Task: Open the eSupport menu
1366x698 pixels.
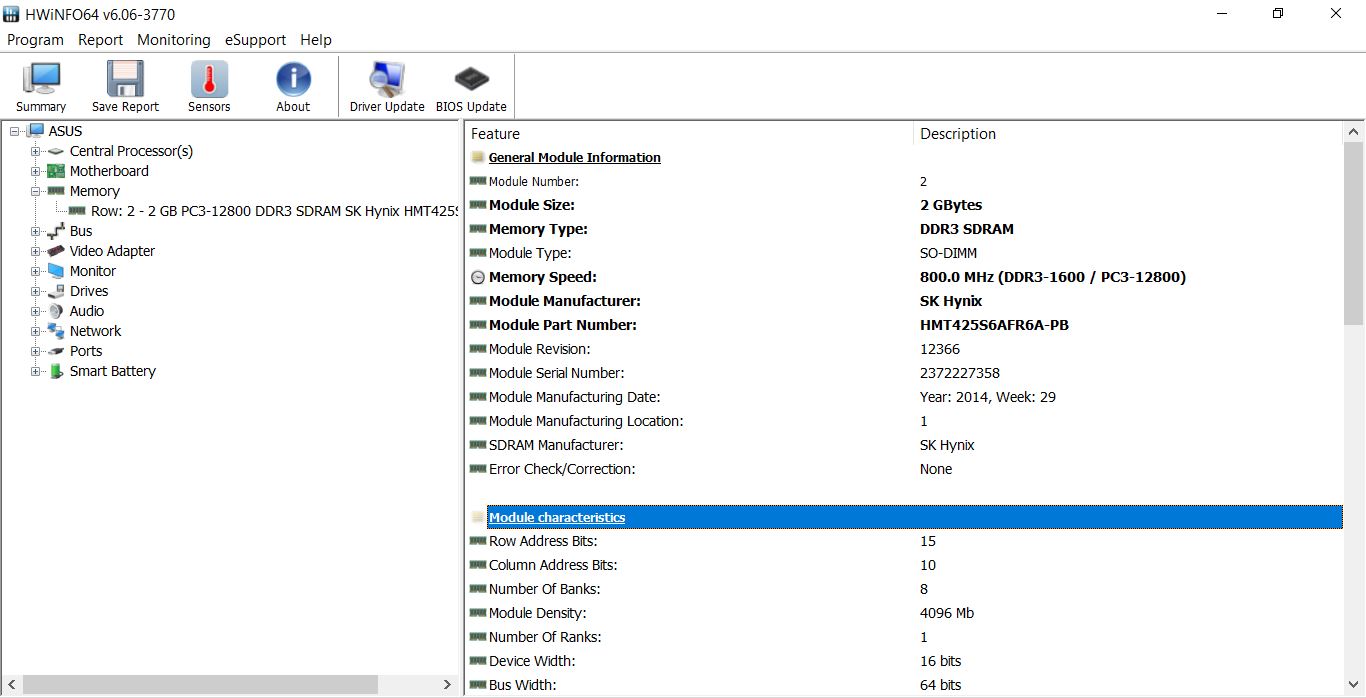Action: 255,40
